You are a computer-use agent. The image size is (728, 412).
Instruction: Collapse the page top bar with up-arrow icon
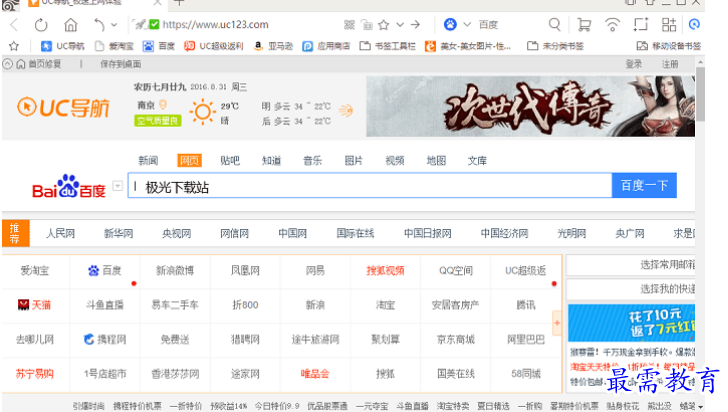(x=7, y=64)
